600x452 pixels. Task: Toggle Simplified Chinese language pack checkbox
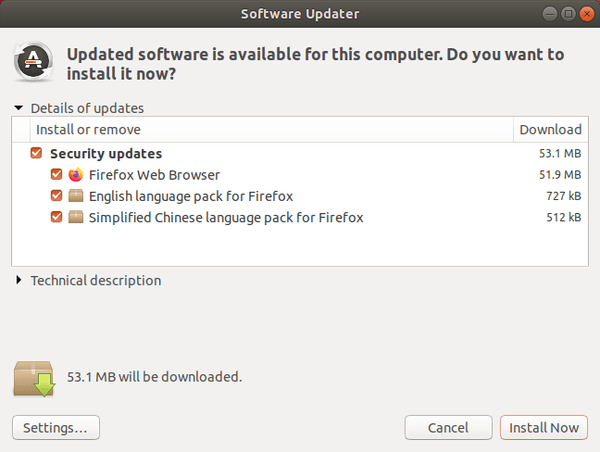point(56,217)
